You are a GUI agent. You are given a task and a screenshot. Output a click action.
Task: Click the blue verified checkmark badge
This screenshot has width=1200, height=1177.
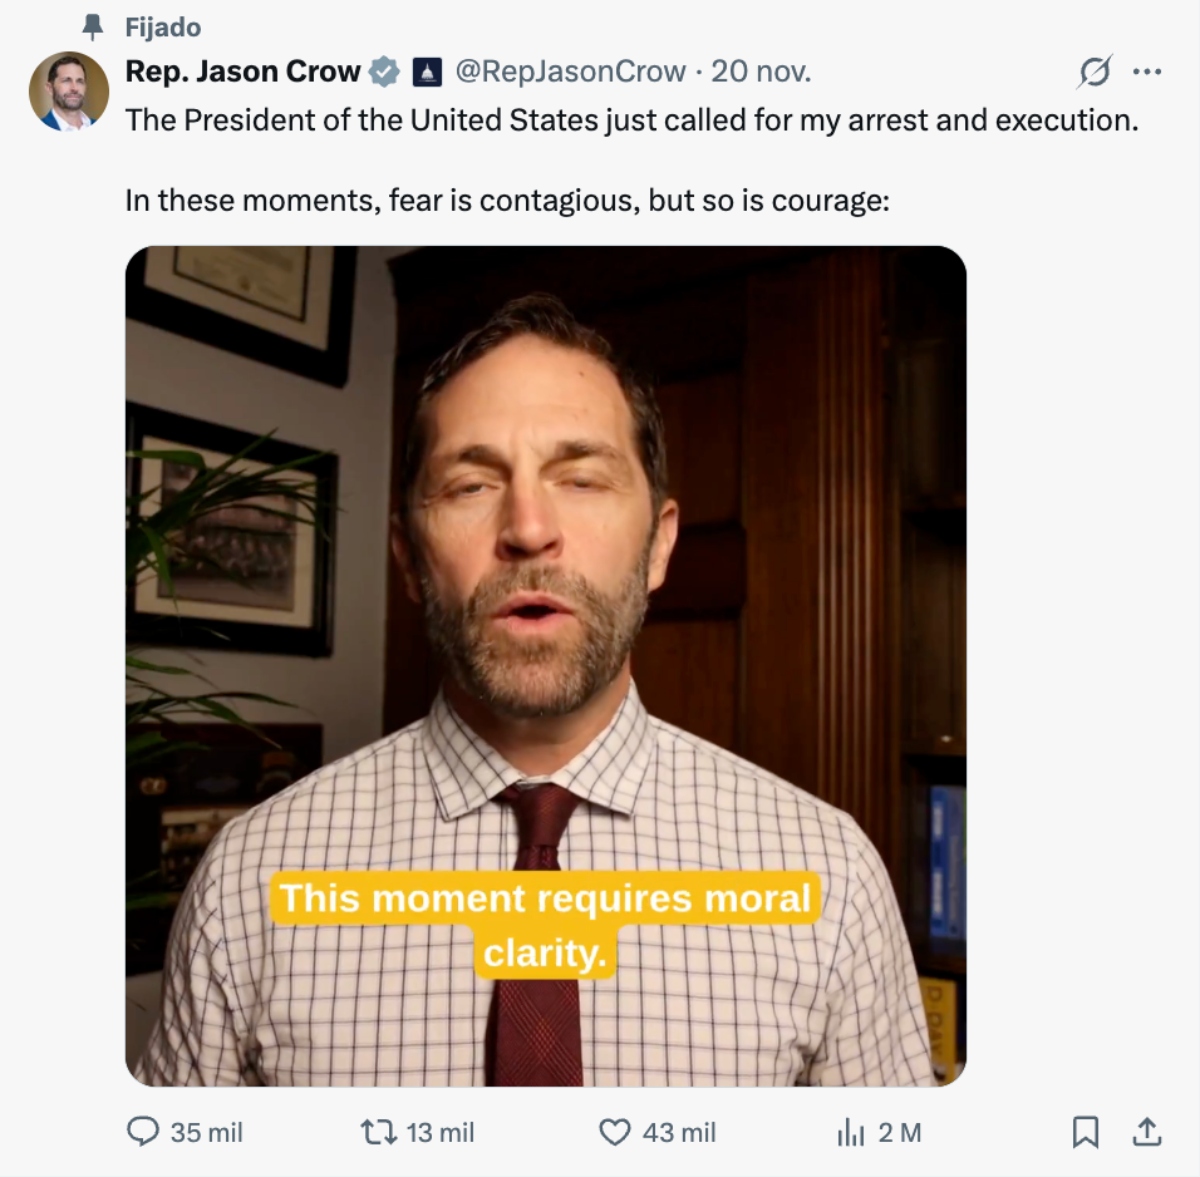385,72
